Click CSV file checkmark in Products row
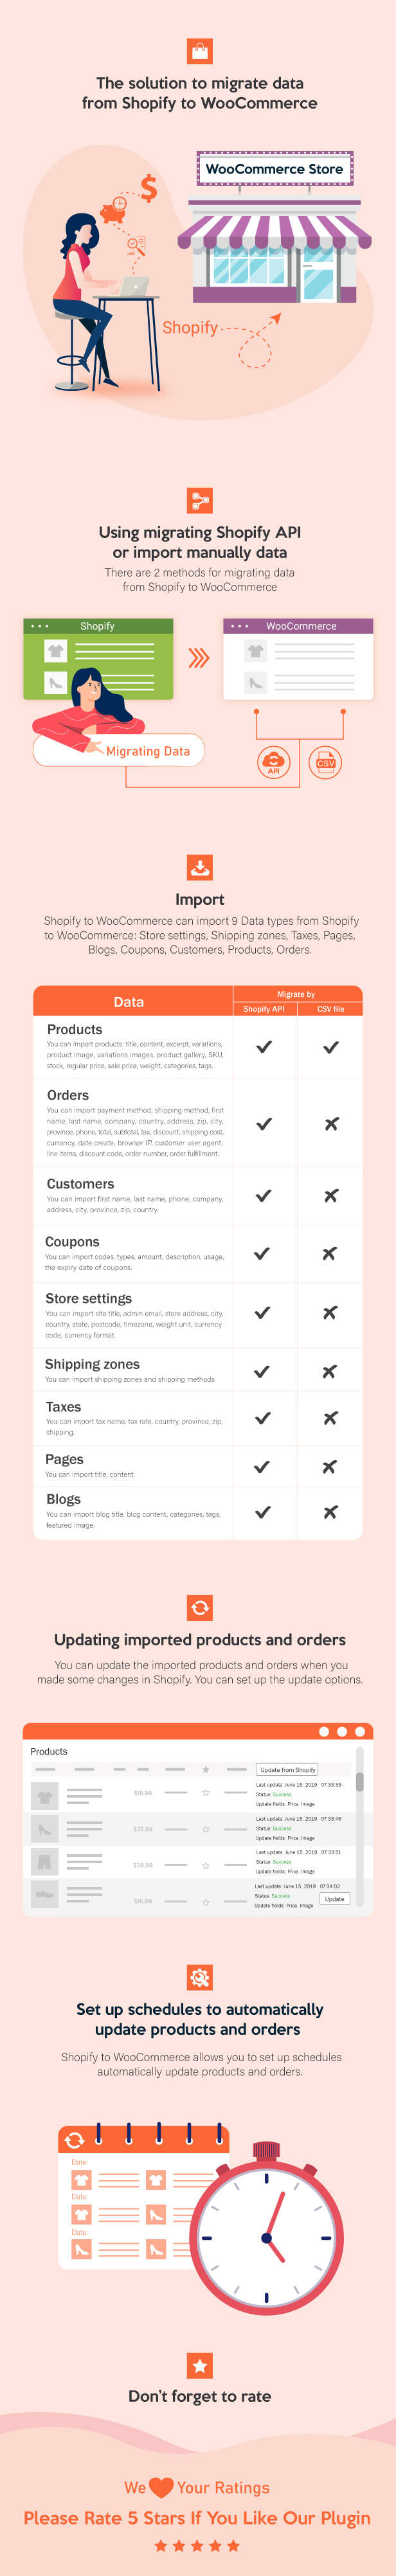 (x=331, y=1046)
